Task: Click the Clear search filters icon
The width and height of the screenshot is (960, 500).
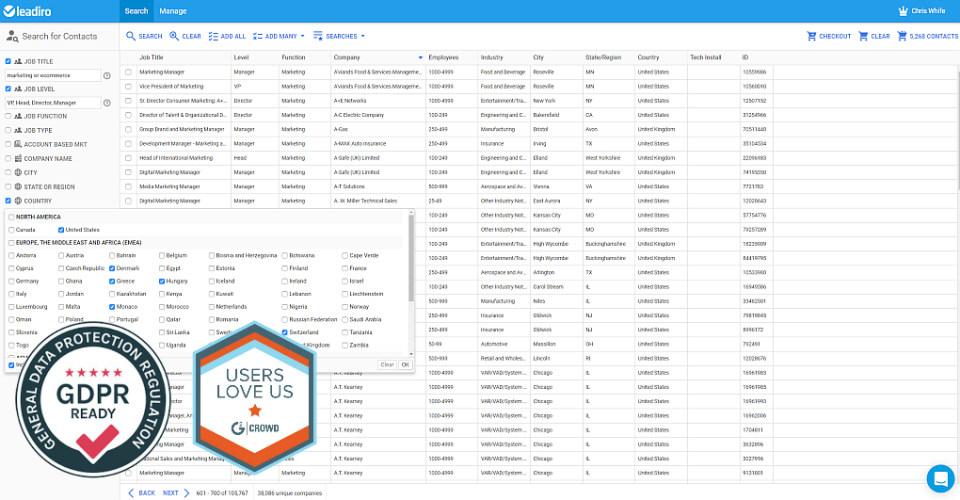Action: pos(174,36)
